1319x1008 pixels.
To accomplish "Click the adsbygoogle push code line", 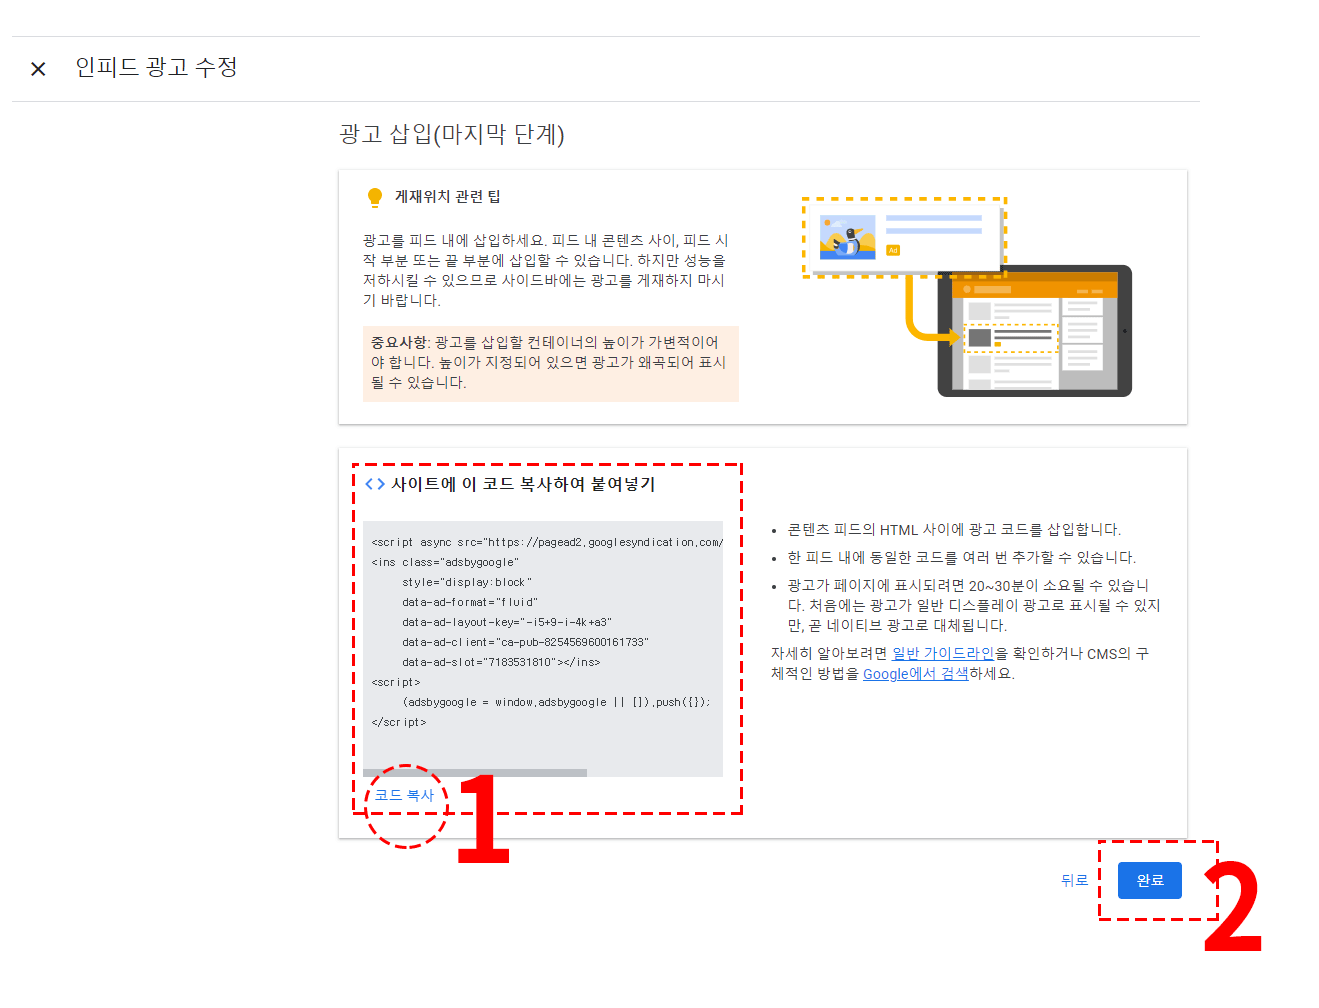I will coord(556,702).
